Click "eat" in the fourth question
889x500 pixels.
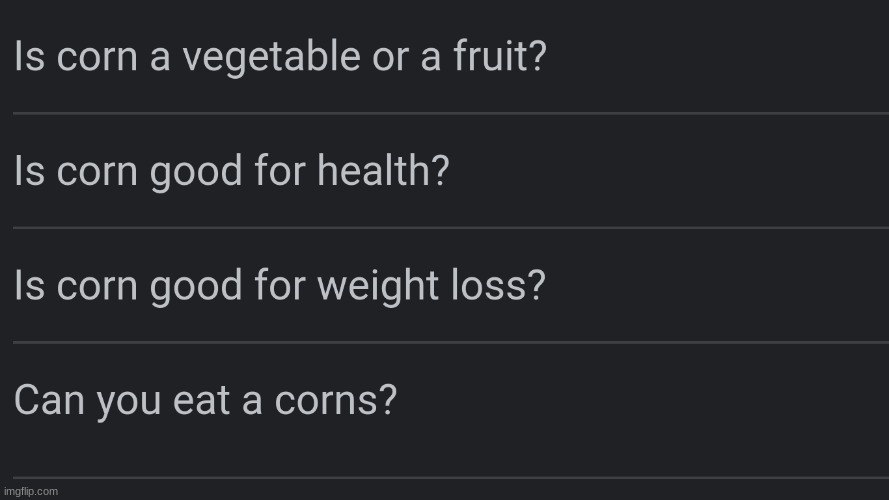201,401
